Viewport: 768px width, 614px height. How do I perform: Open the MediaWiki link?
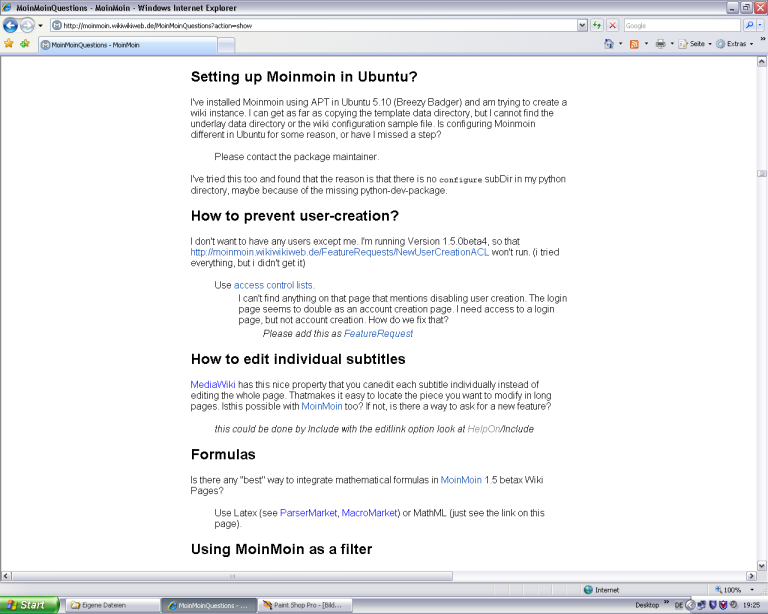click(213, 384)
